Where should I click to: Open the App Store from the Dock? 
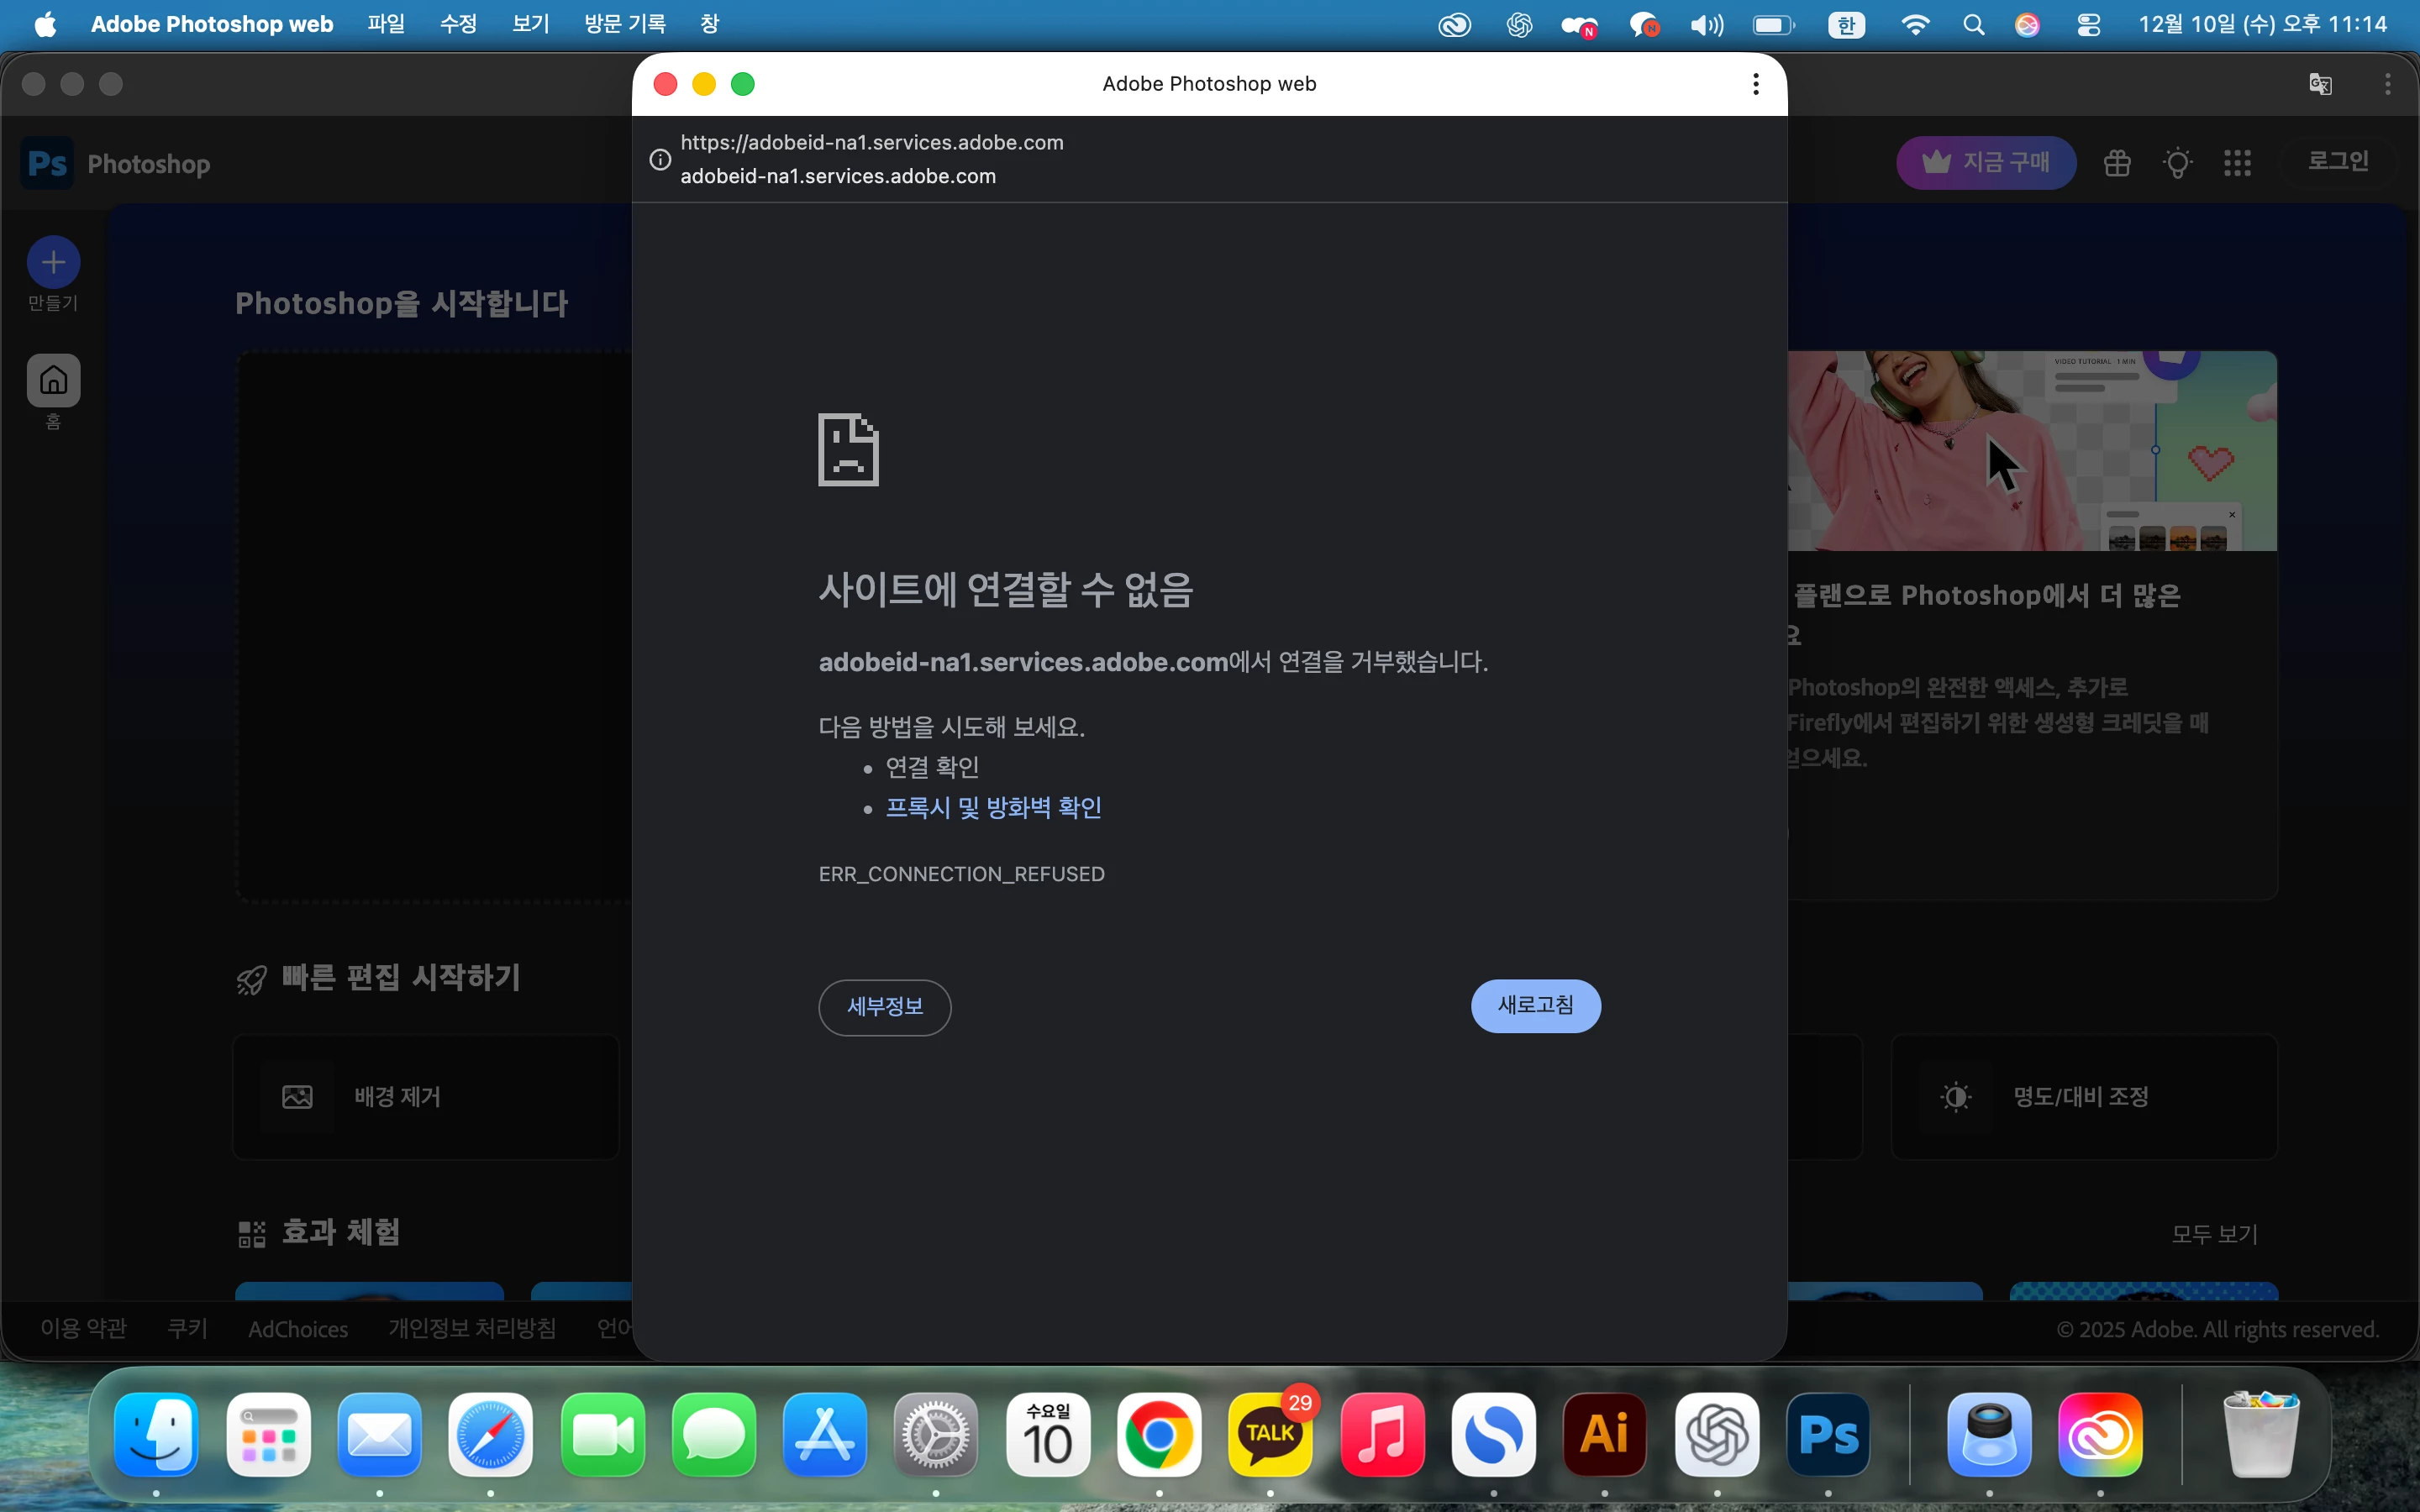pos(824,1434)
